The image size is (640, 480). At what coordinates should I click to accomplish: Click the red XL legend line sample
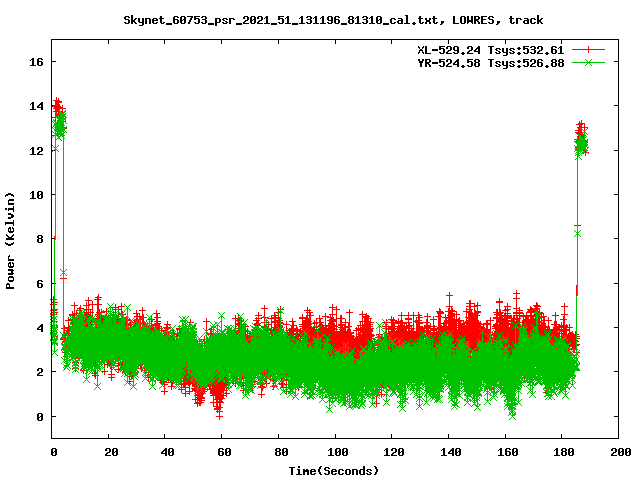588,50
